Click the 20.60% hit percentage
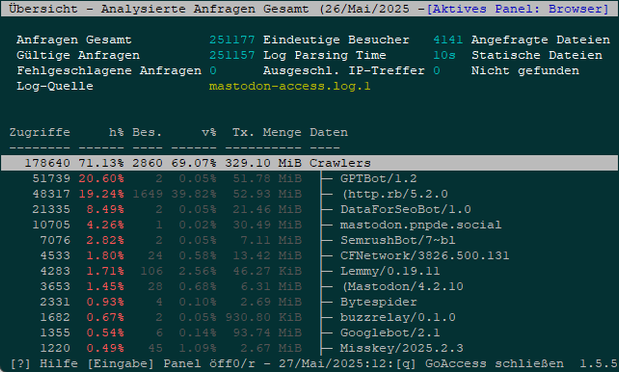Screen dimensions: 619x372 [x=101, y=178]
